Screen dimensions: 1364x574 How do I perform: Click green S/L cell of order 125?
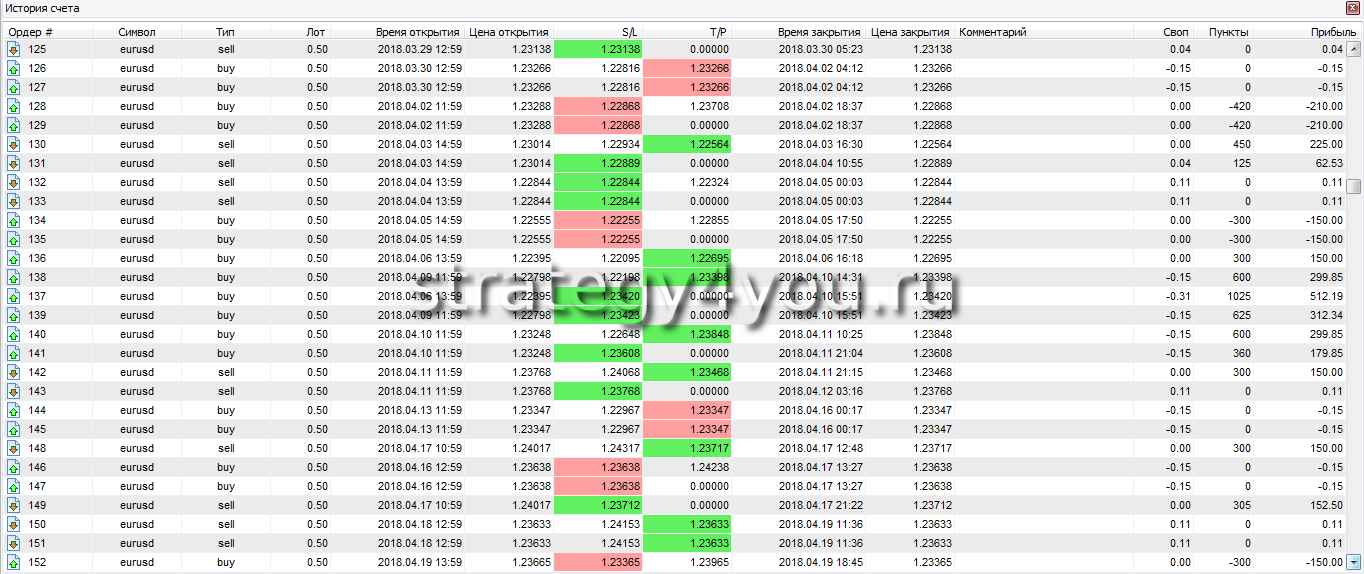[598, 49]
